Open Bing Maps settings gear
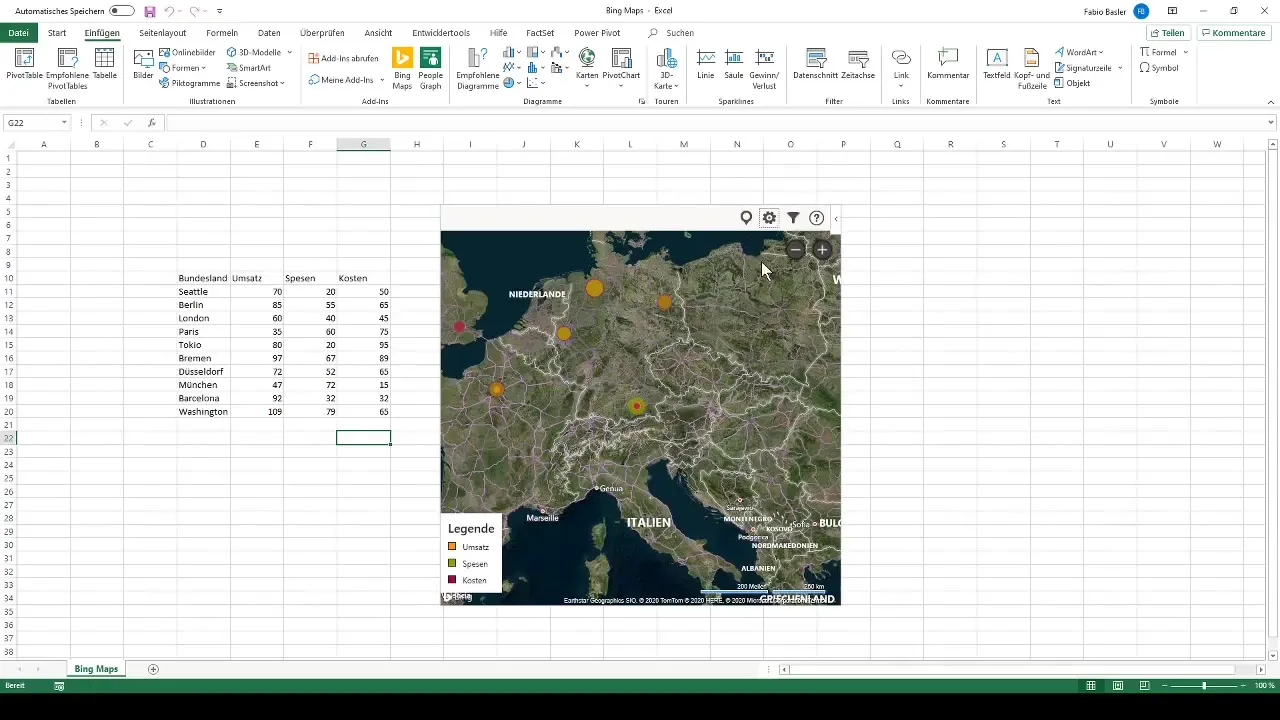 tap(769, 218)
